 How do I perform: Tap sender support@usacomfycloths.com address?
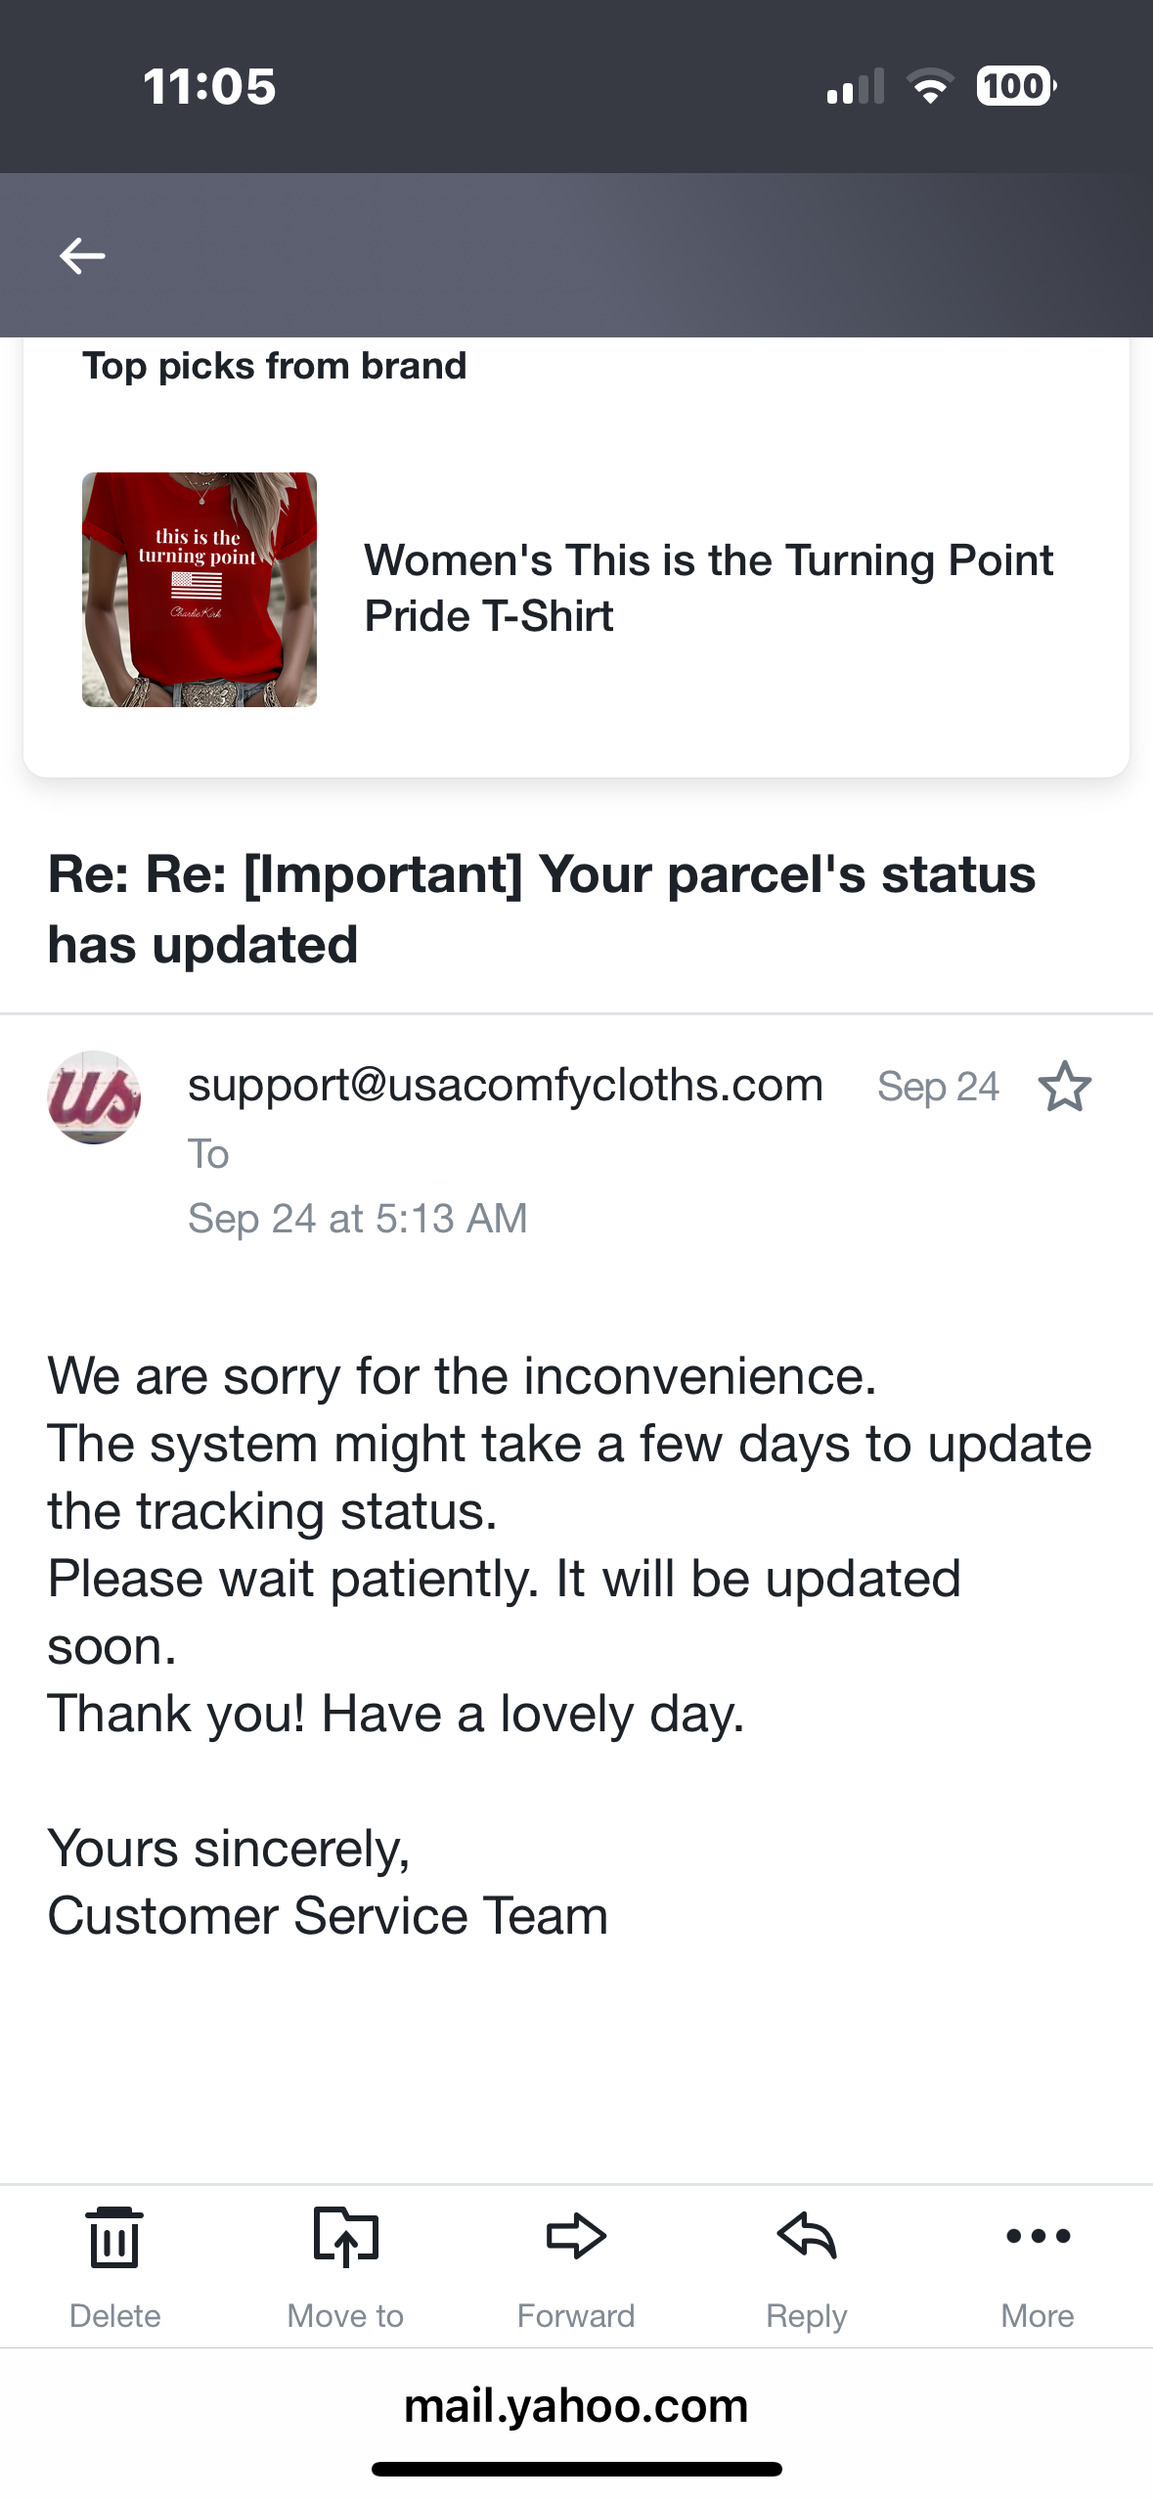pyautogui.click(x=505, y=1085)
